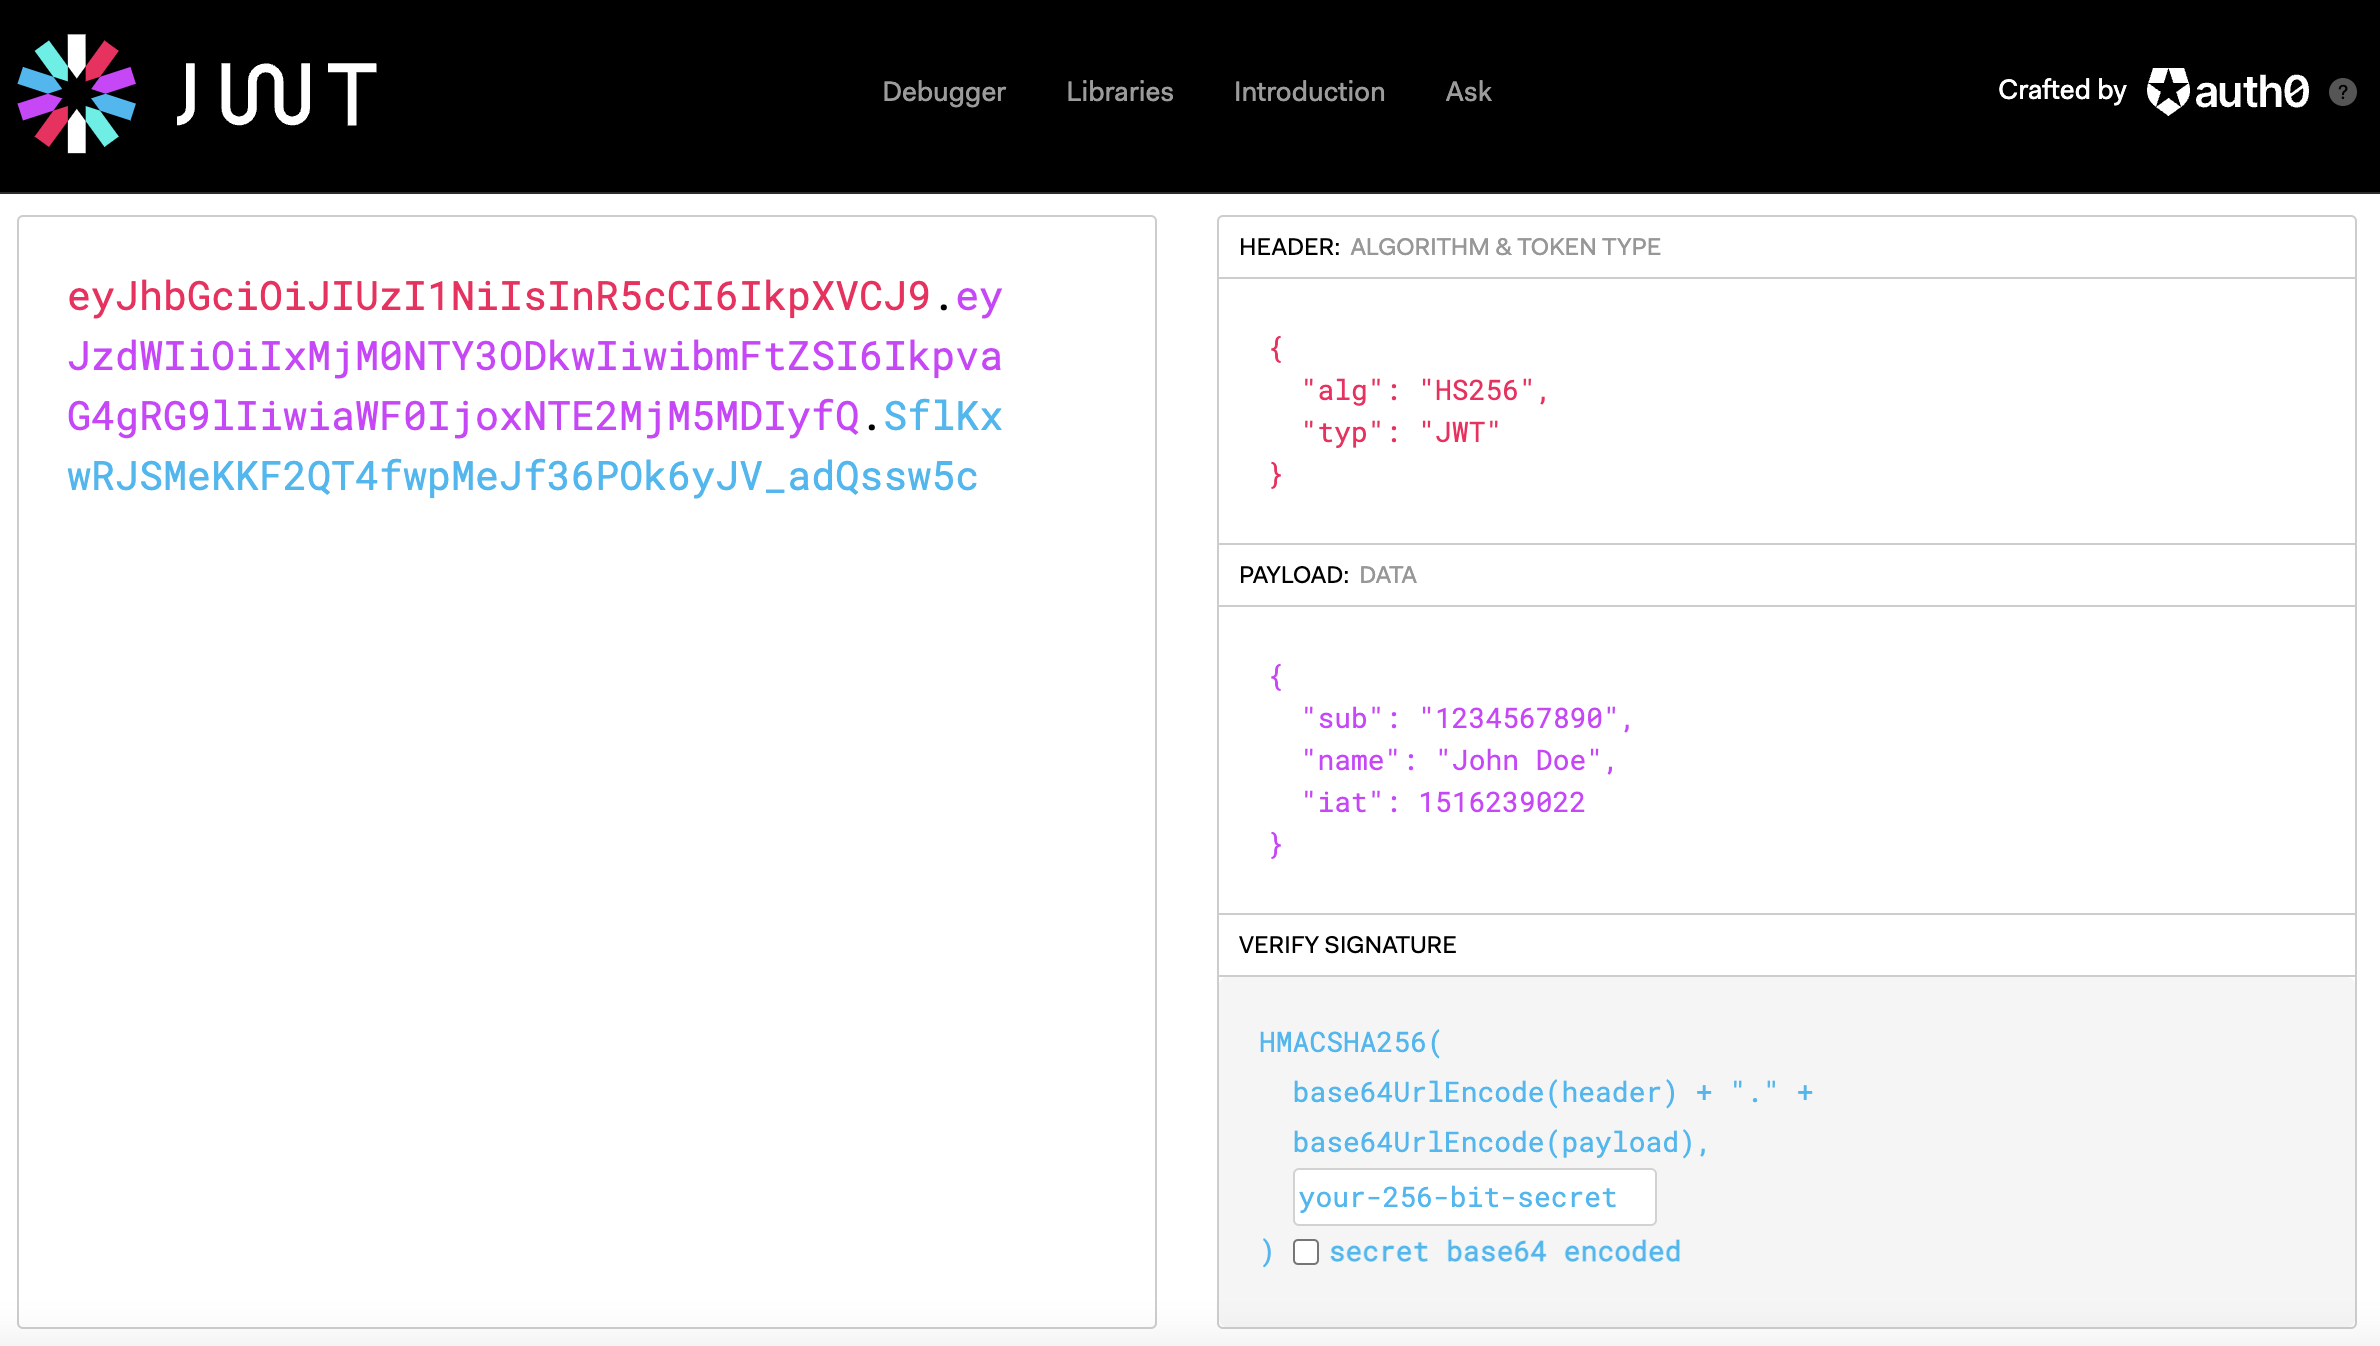Enable the secret base64 encoded checkbox
The height and width of the screenshot is (1346, 2380).
(1305, 1252)
